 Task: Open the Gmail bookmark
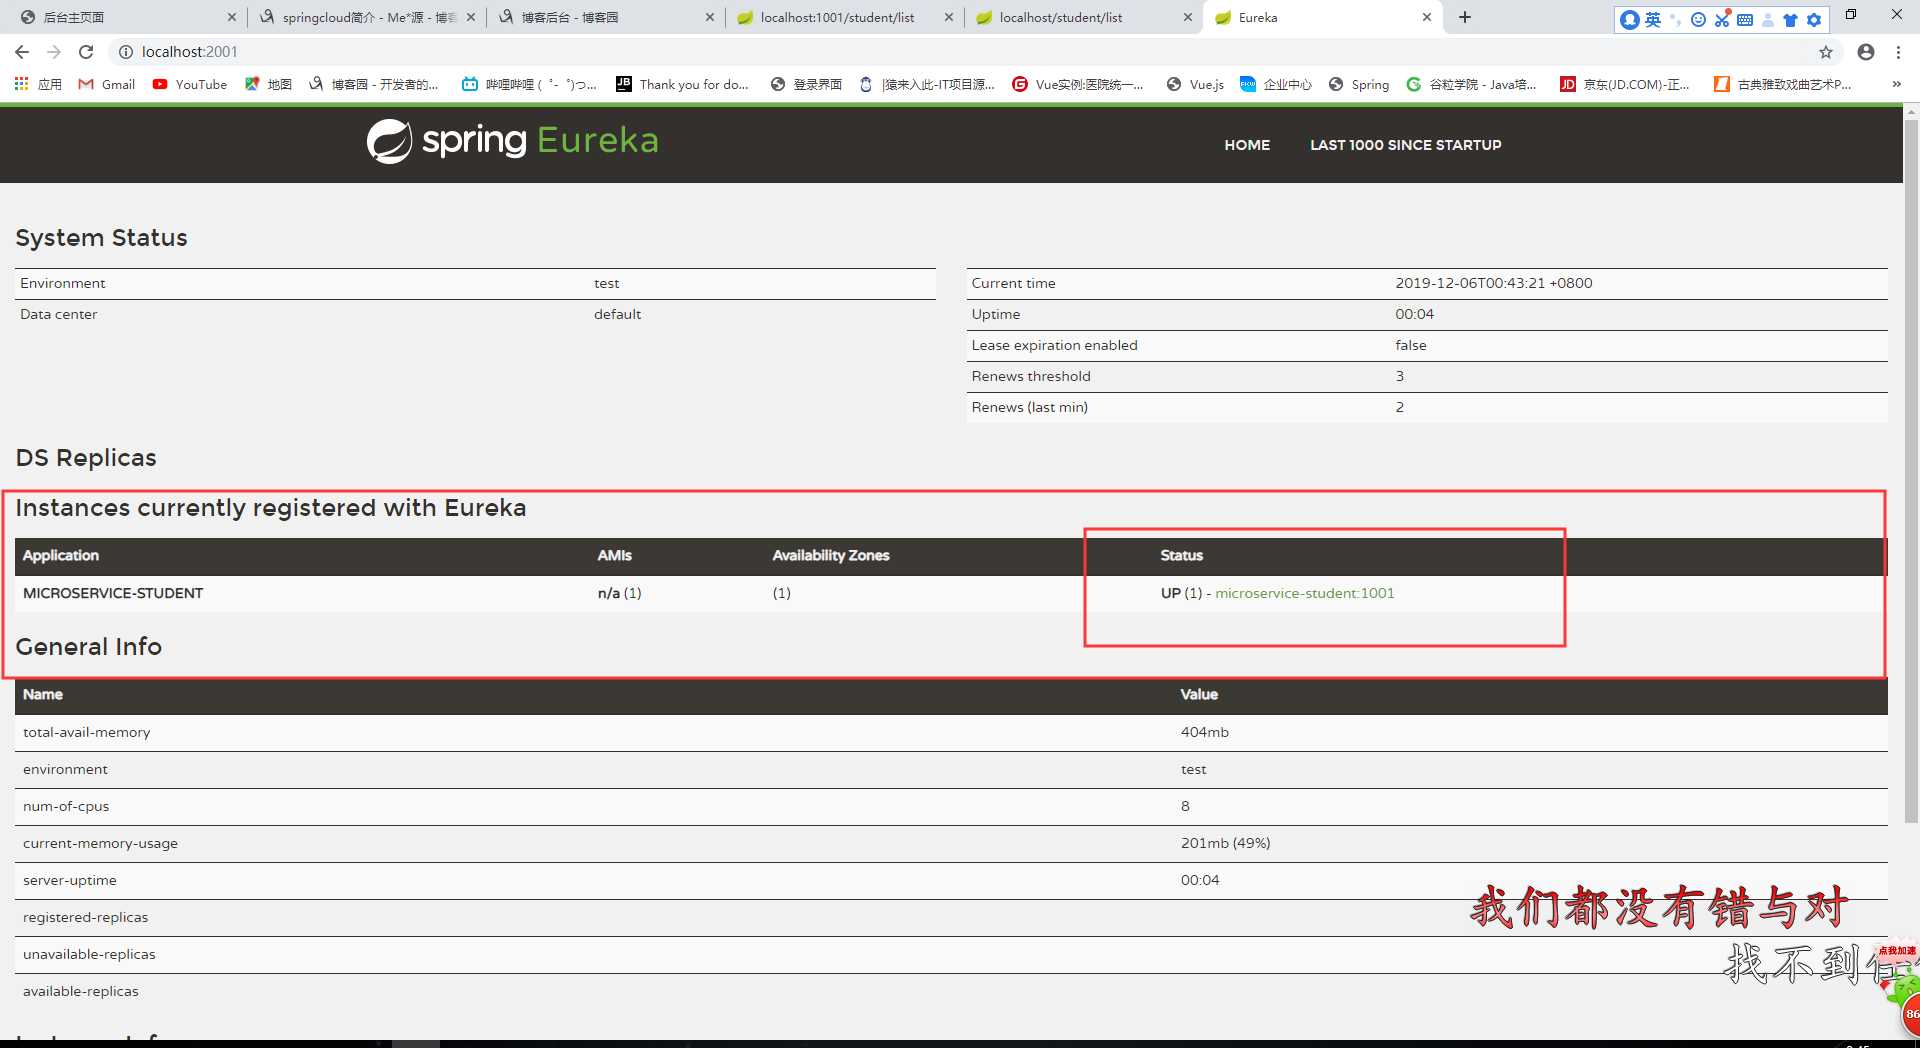[107, 85]
